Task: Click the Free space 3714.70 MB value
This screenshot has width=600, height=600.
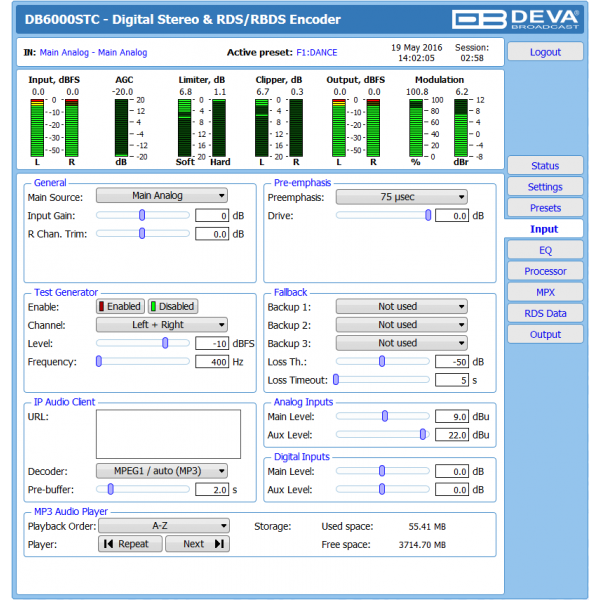Action: pos(422,545)
